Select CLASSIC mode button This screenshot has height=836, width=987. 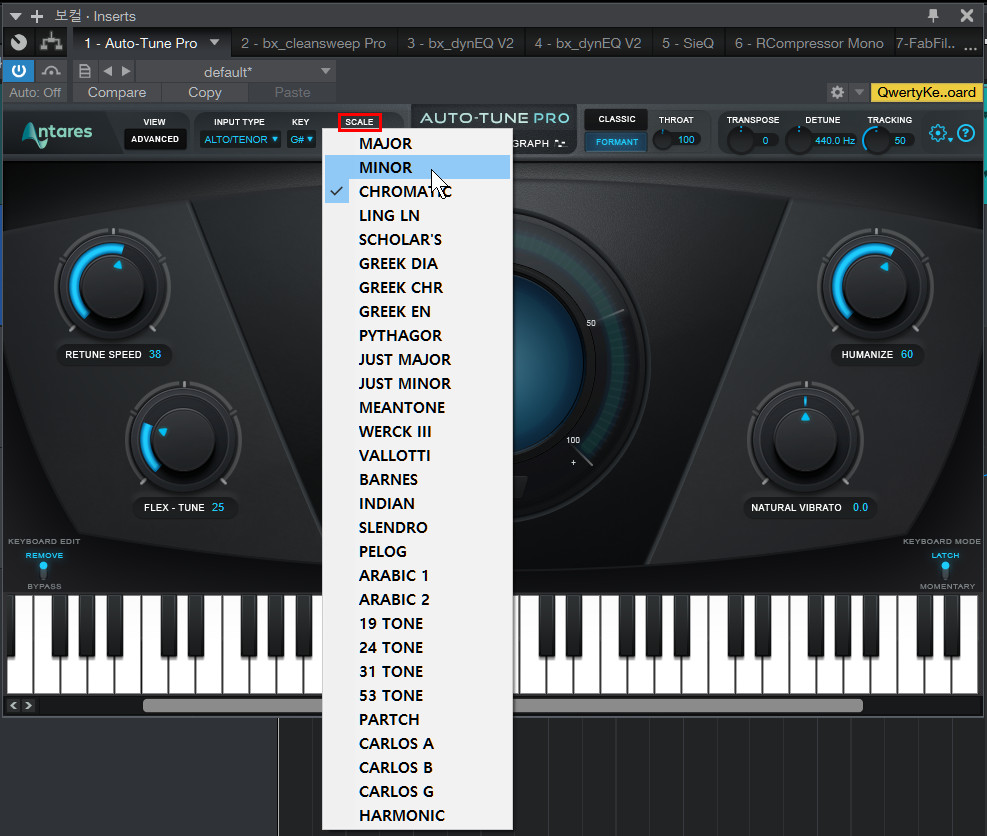[616, 119]
